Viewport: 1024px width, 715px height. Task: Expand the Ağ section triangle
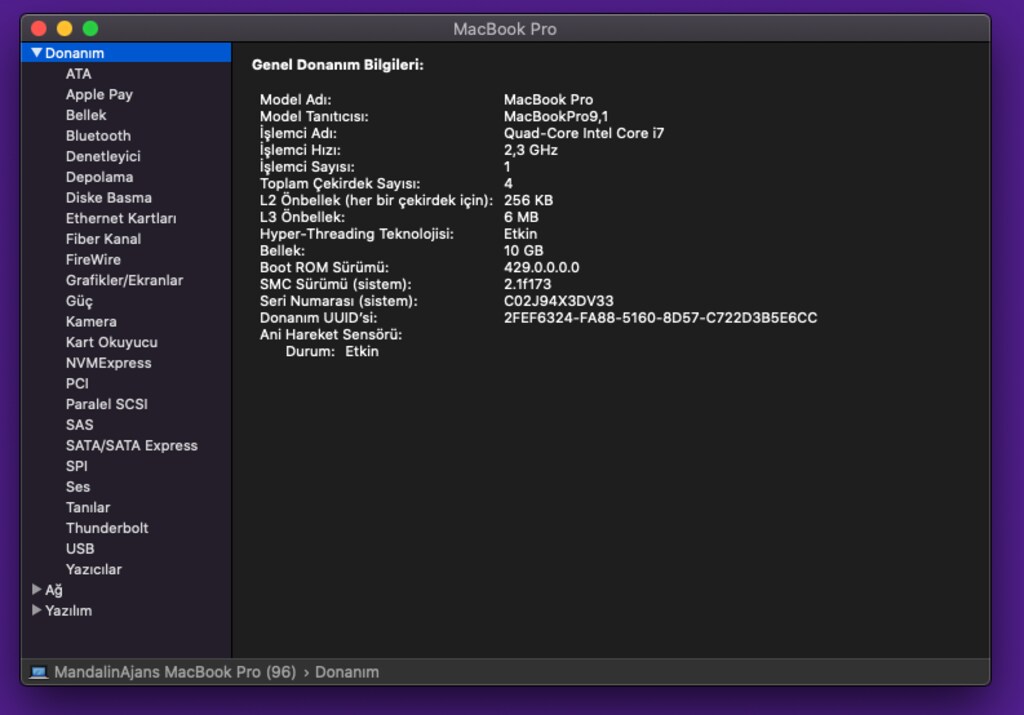pos(37,589)
